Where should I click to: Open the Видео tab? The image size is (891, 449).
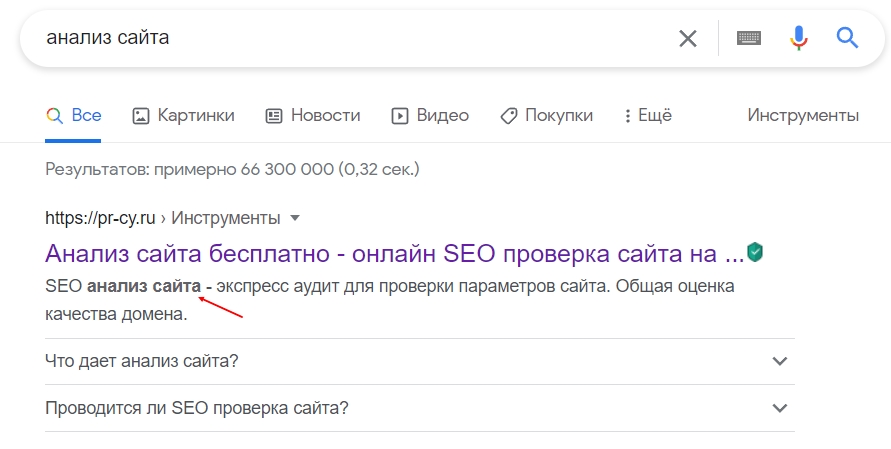430,116
